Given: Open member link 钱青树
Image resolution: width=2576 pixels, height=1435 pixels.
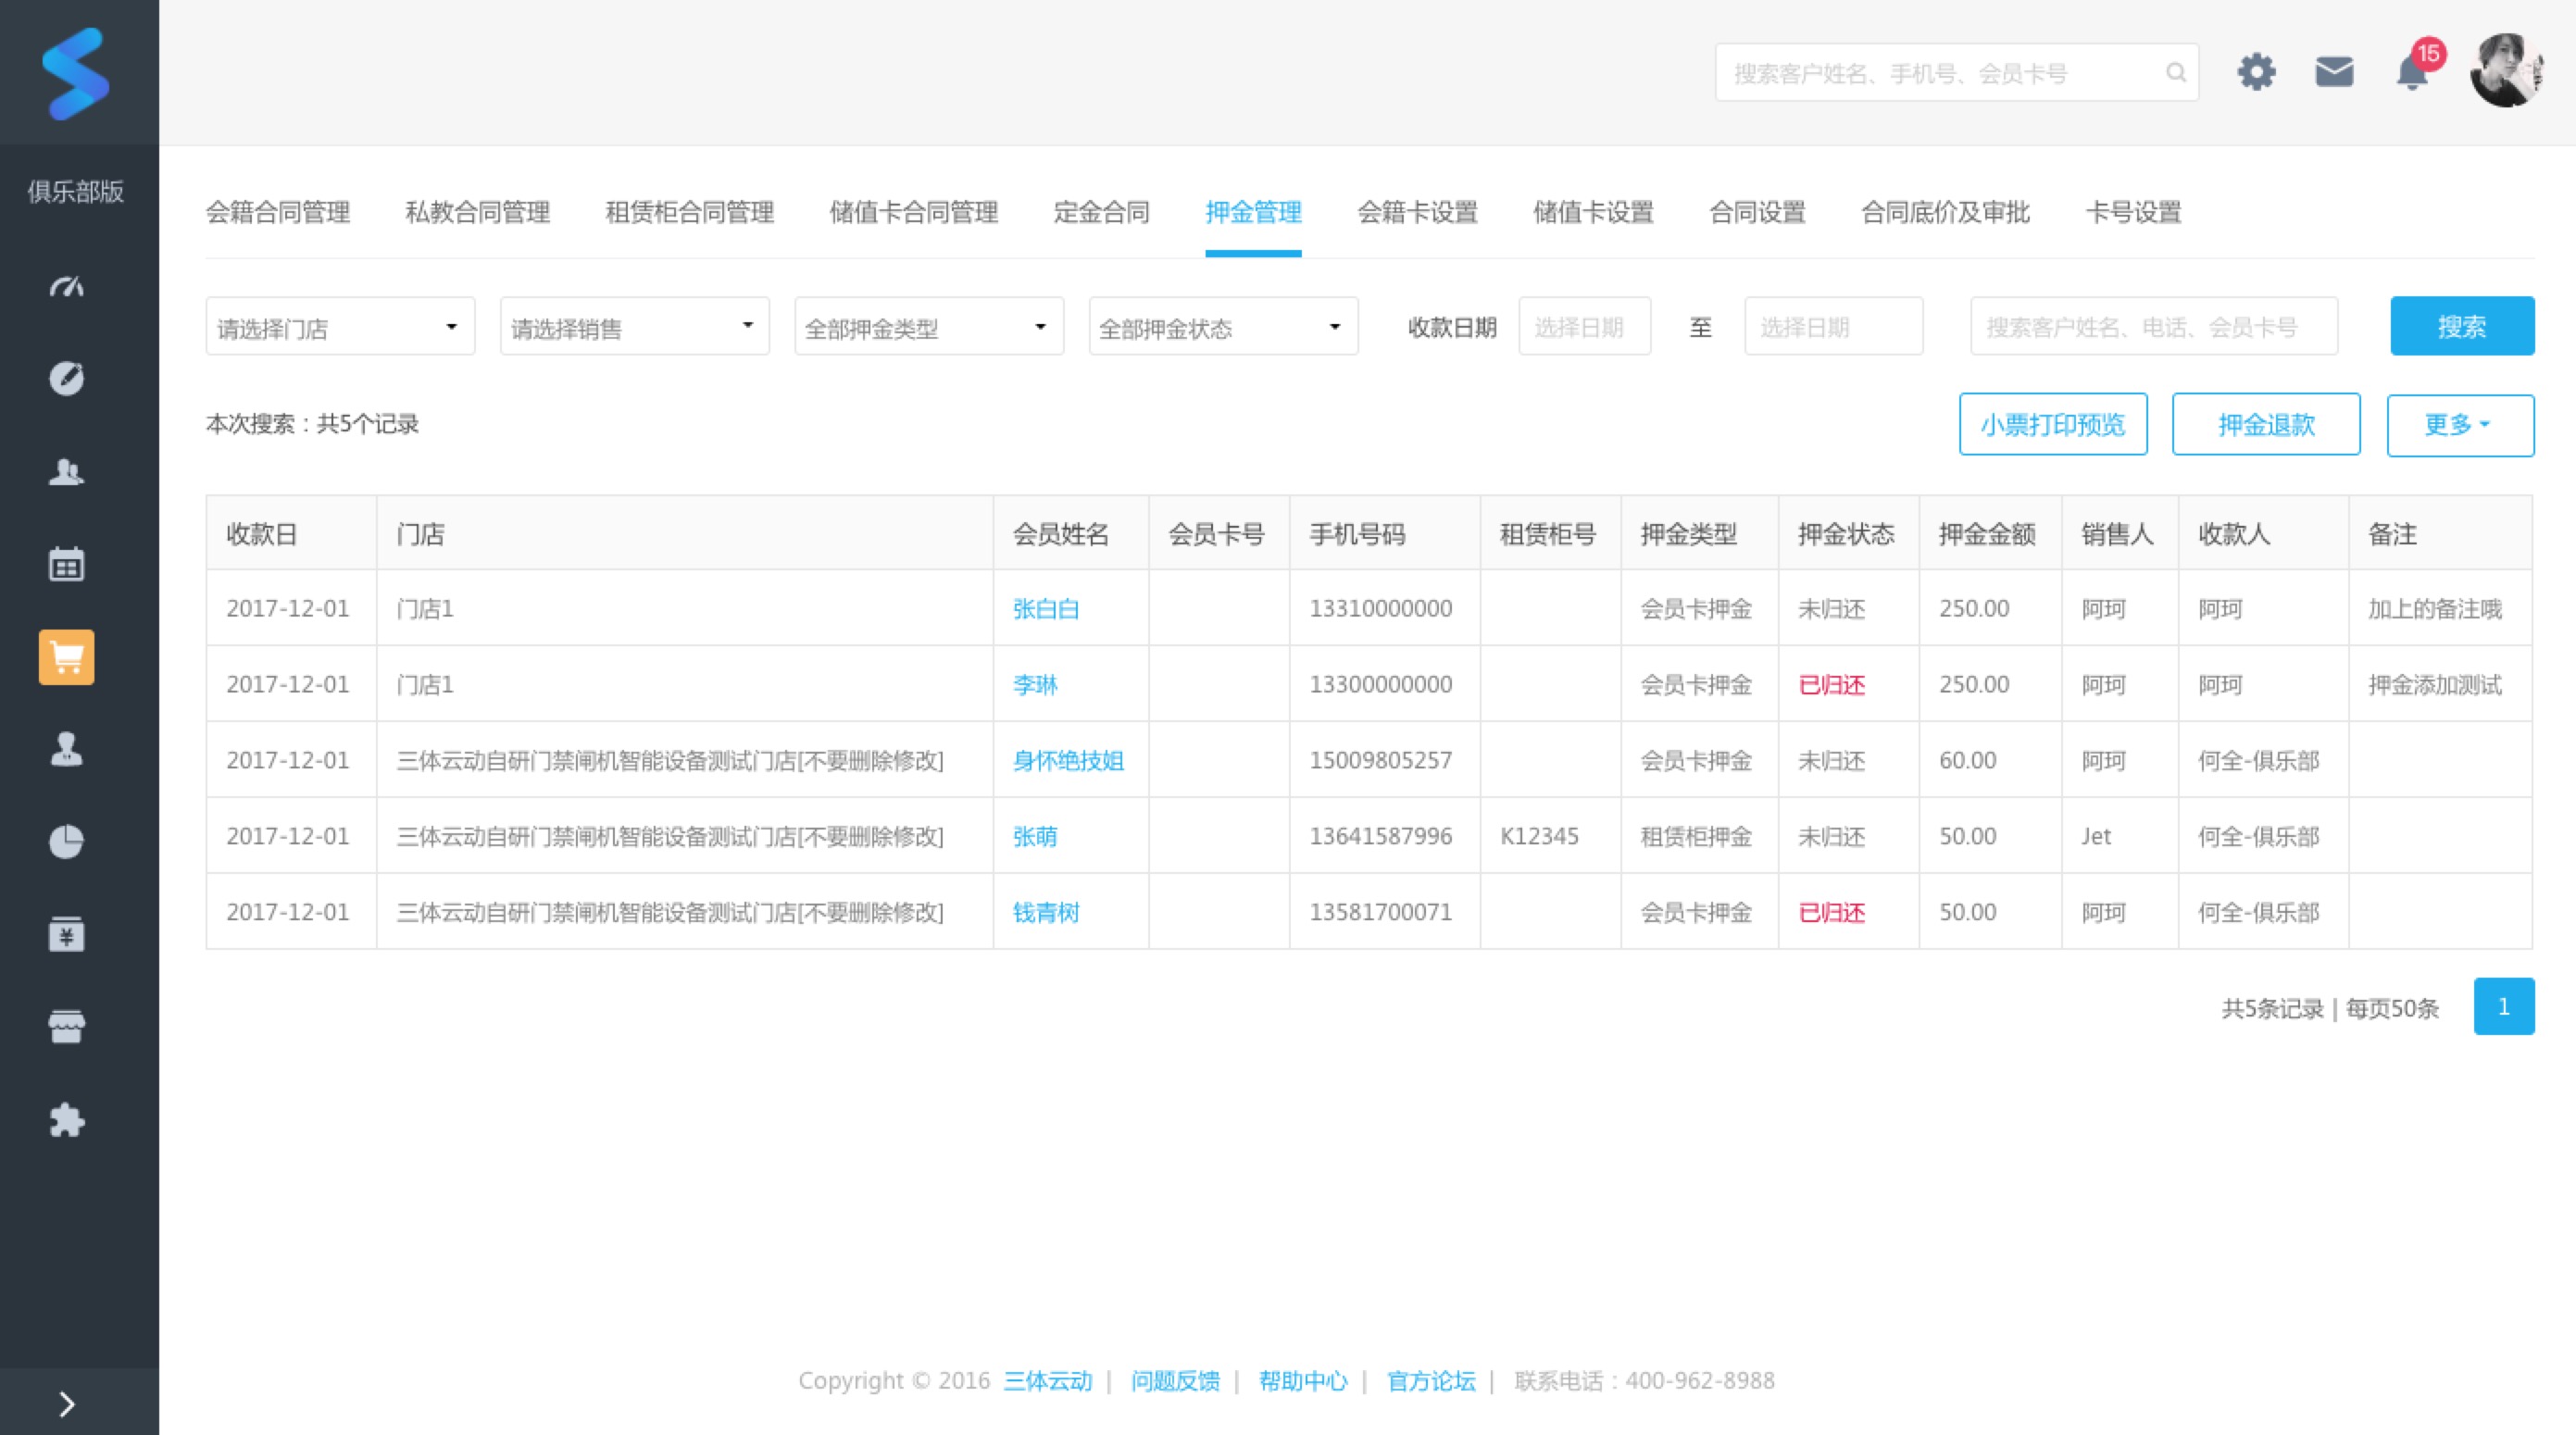Looking at the screenshot, I should point(1046,912).
